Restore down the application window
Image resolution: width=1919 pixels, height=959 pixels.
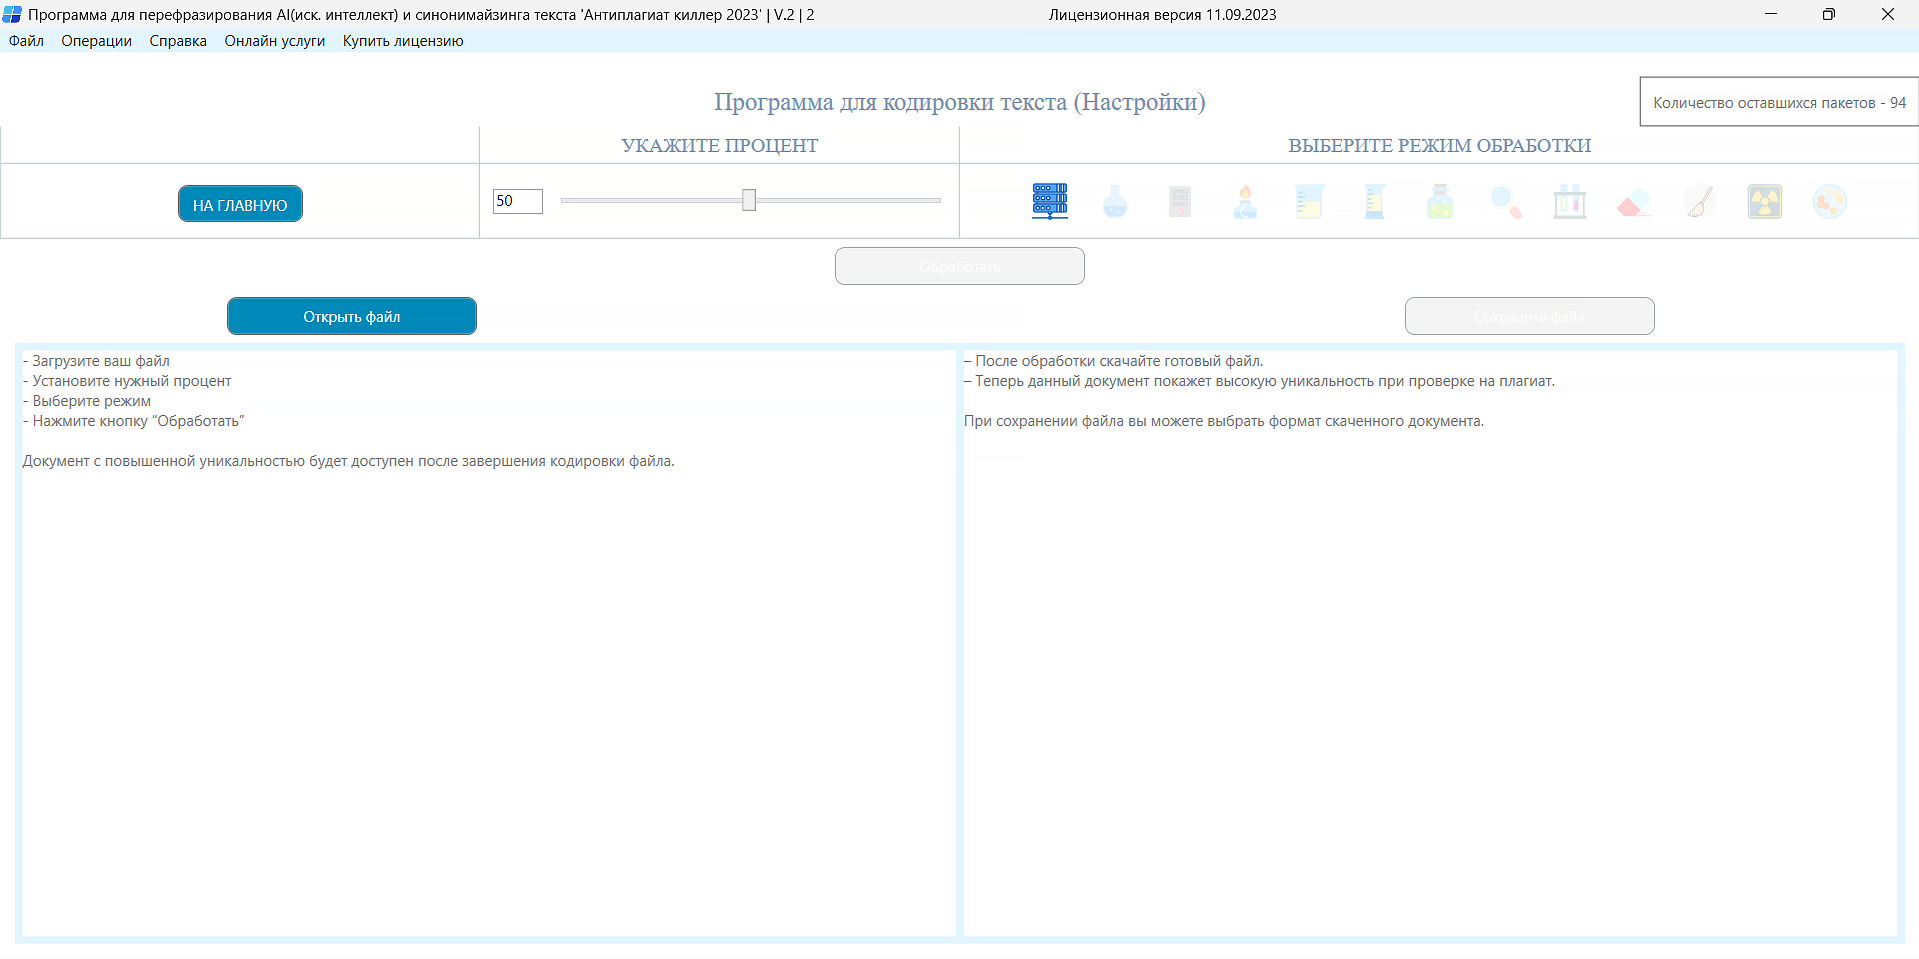[x=1829, y=14]
